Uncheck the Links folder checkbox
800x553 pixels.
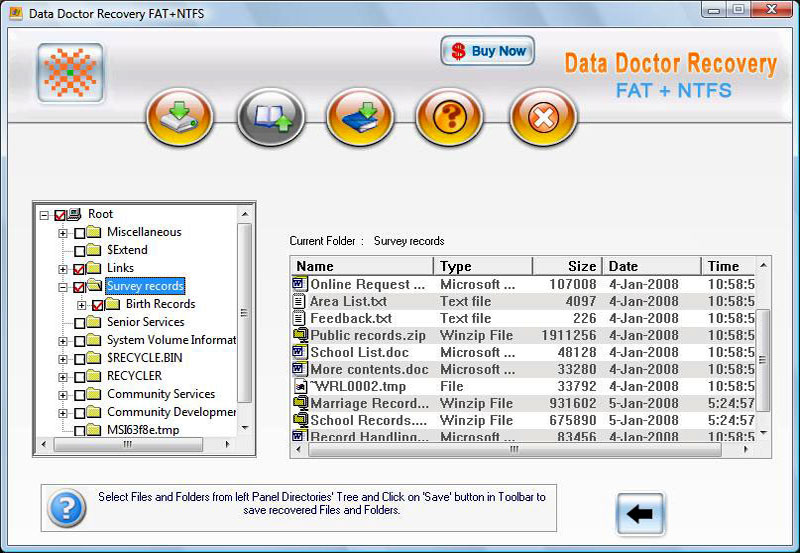tap(79, 269)
